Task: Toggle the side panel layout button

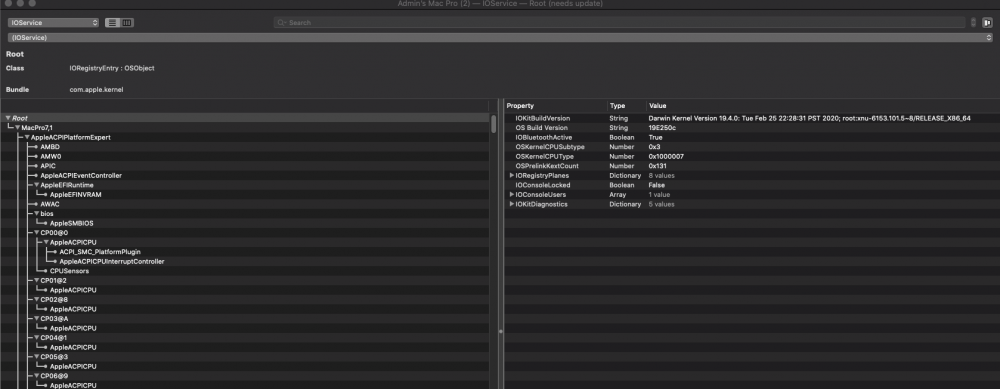Action: 987,22
